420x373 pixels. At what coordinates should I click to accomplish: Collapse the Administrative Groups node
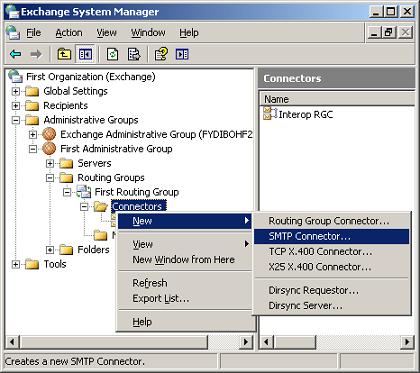click(15, 120)
